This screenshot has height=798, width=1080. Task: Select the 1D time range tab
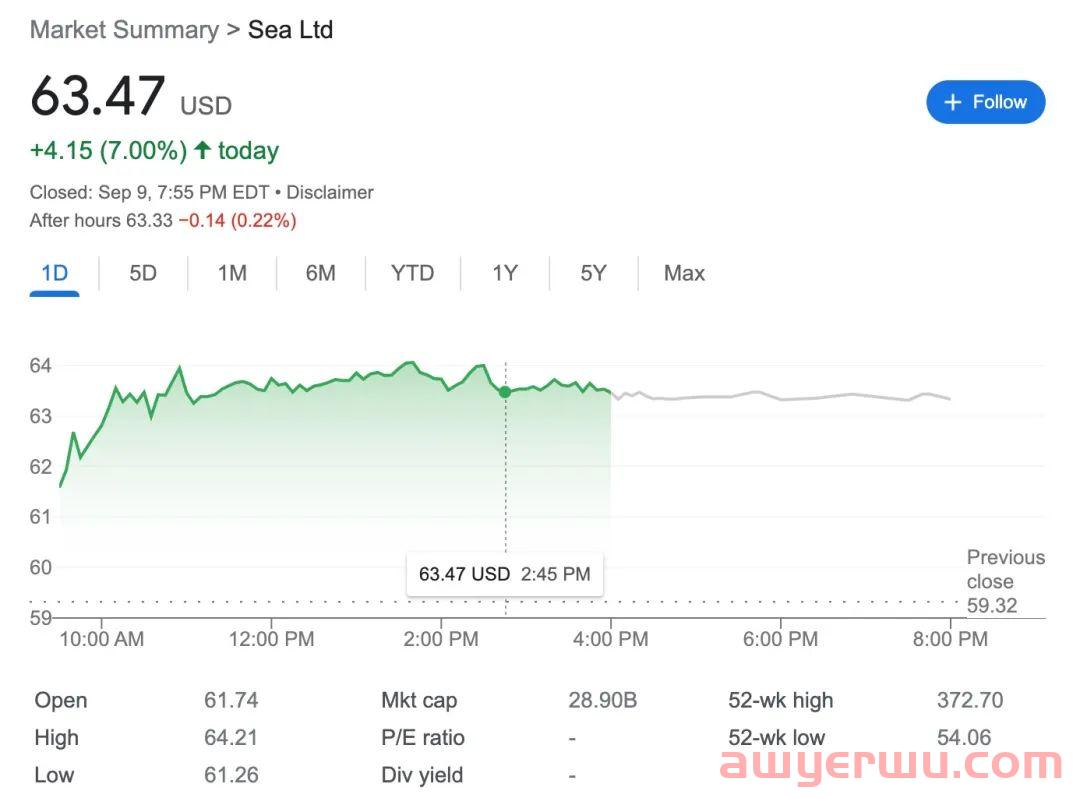click(54, 273)
